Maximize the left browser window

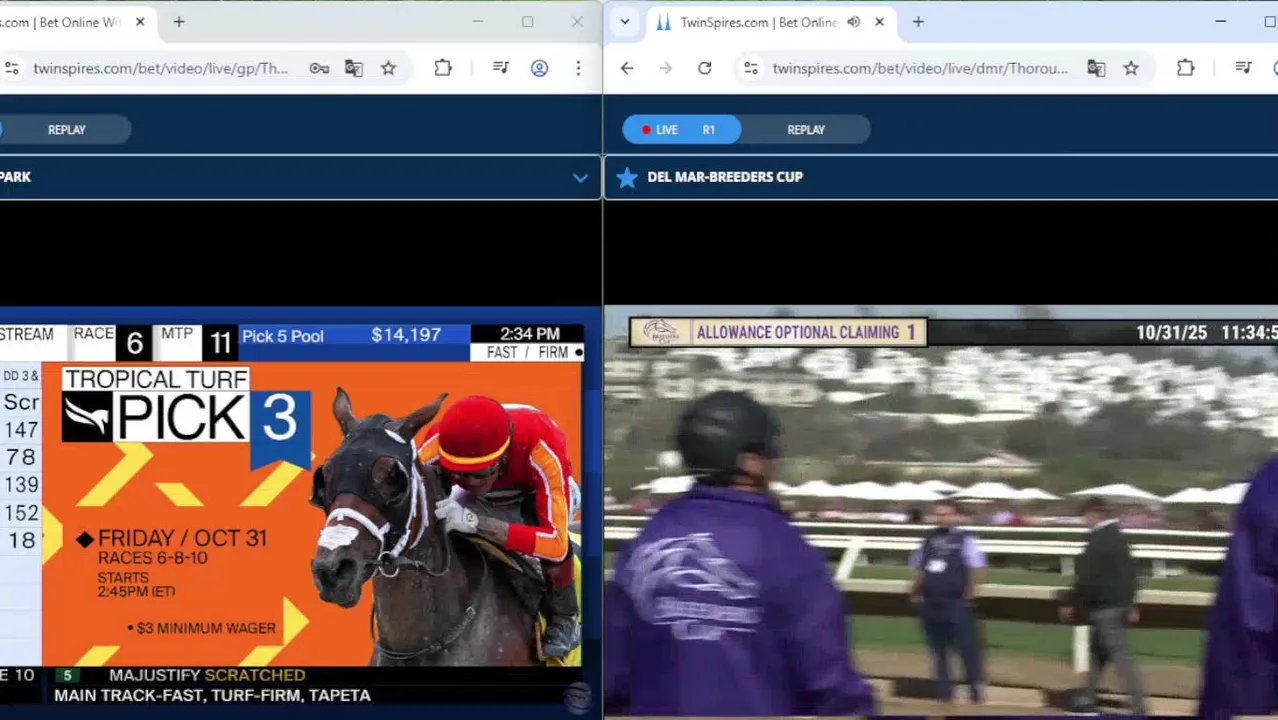point(527,21)
